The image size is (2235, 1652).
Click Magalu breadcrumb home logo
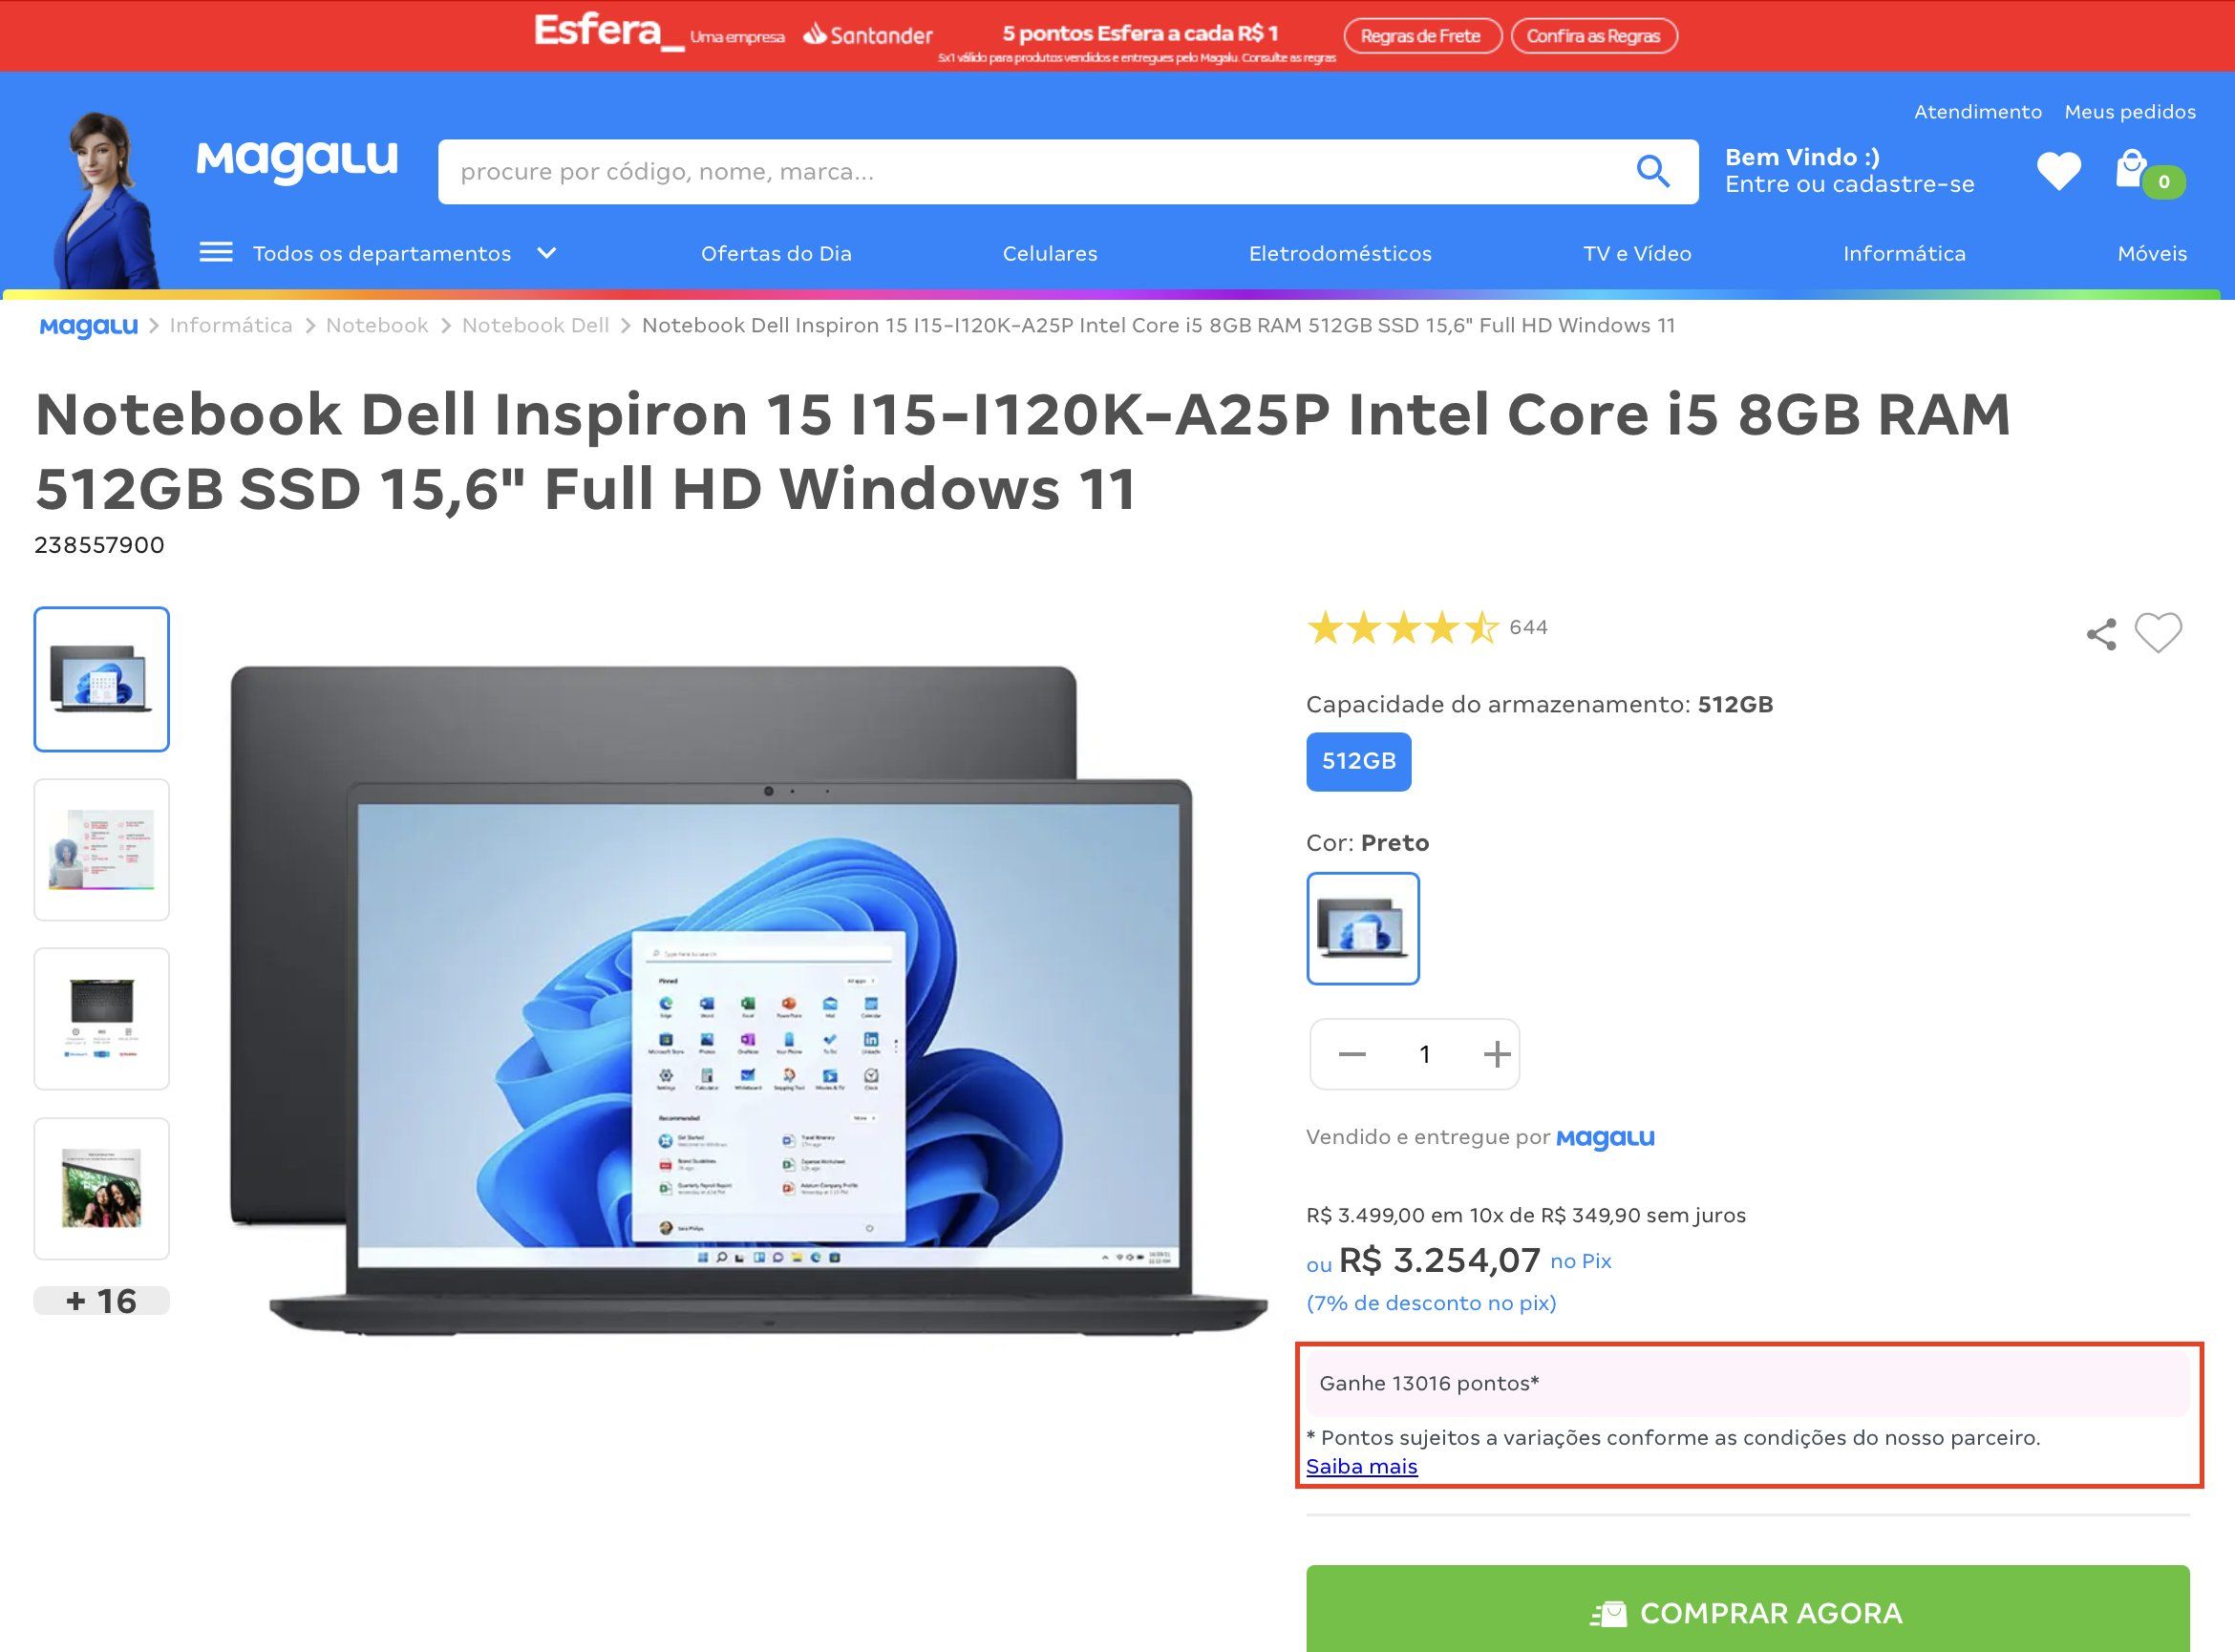89,327
